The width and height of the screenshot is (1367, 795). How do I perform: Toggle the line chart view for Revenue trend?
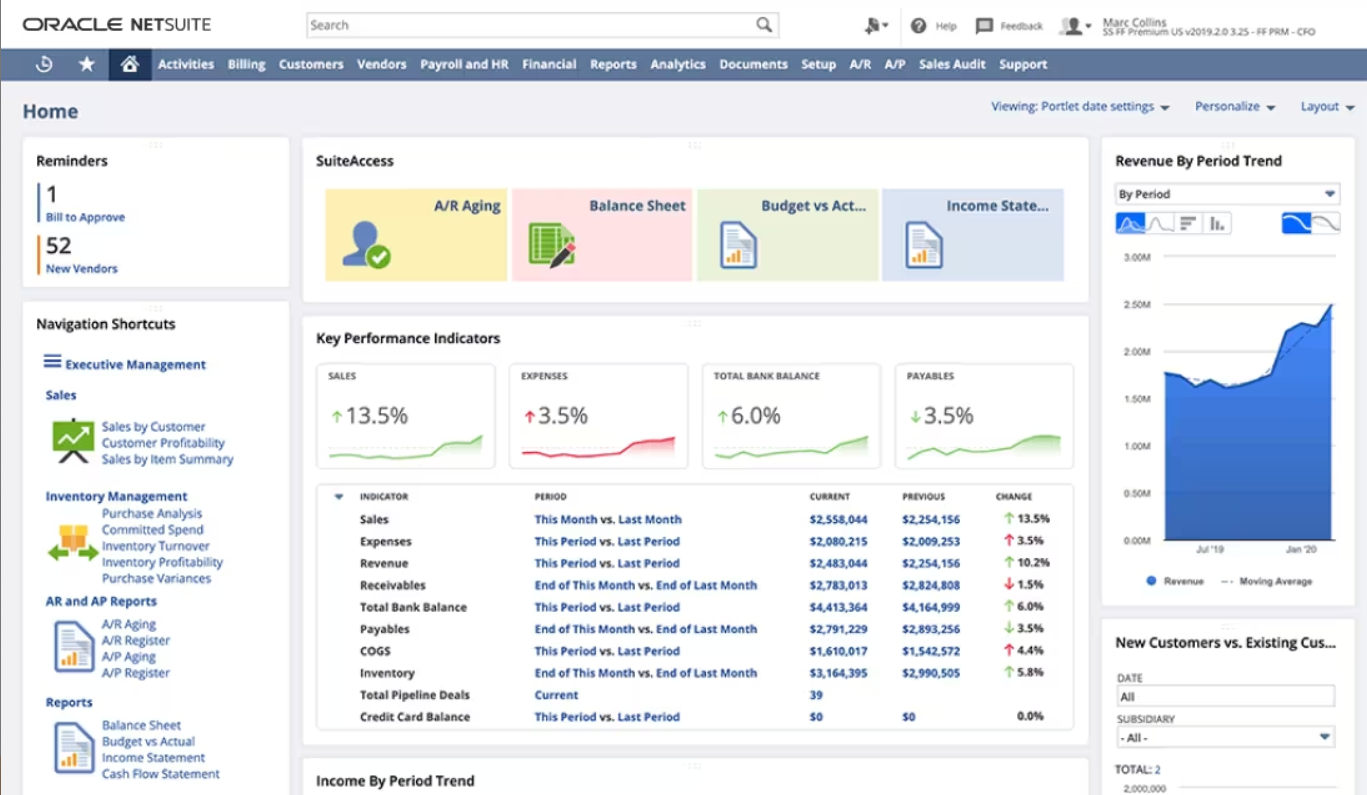pyautogui.click(x=1158, y=223)
